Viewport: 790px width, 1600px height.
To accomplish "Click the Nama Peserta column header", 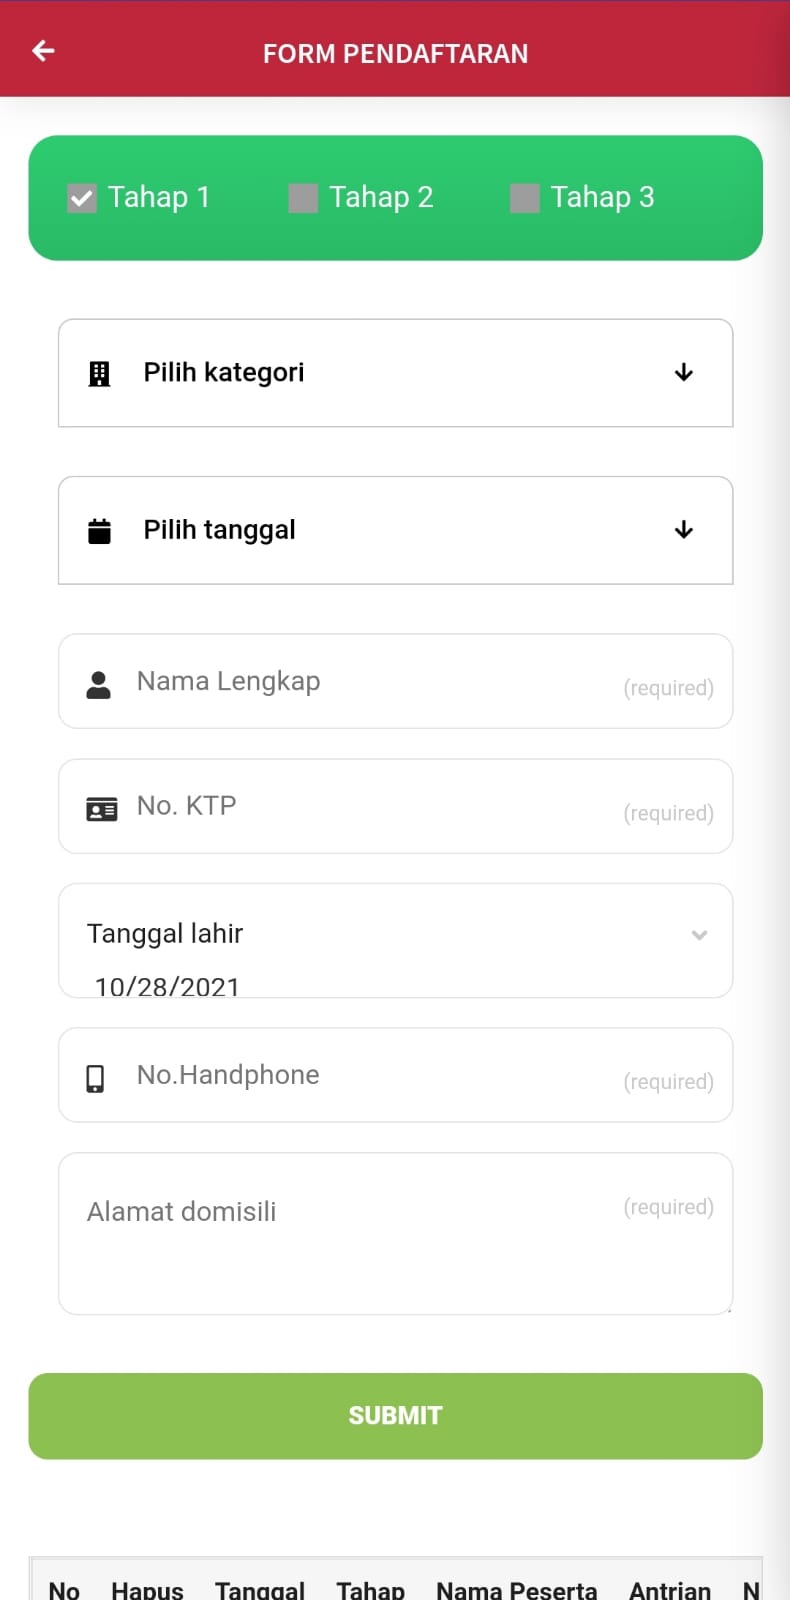I will [x=516, y=1588].
